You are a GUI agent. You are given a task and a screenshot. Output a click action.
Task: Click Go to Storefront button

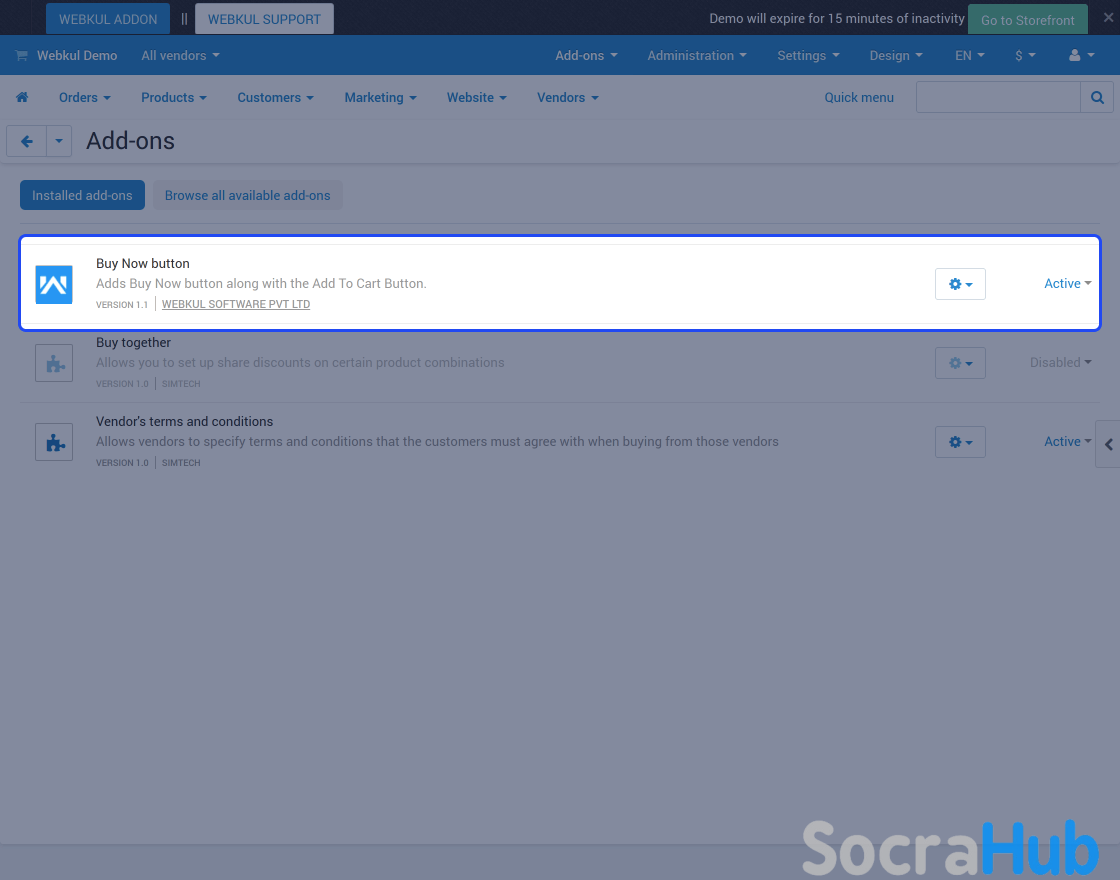pyautogui.click(x=1028, y=19)
